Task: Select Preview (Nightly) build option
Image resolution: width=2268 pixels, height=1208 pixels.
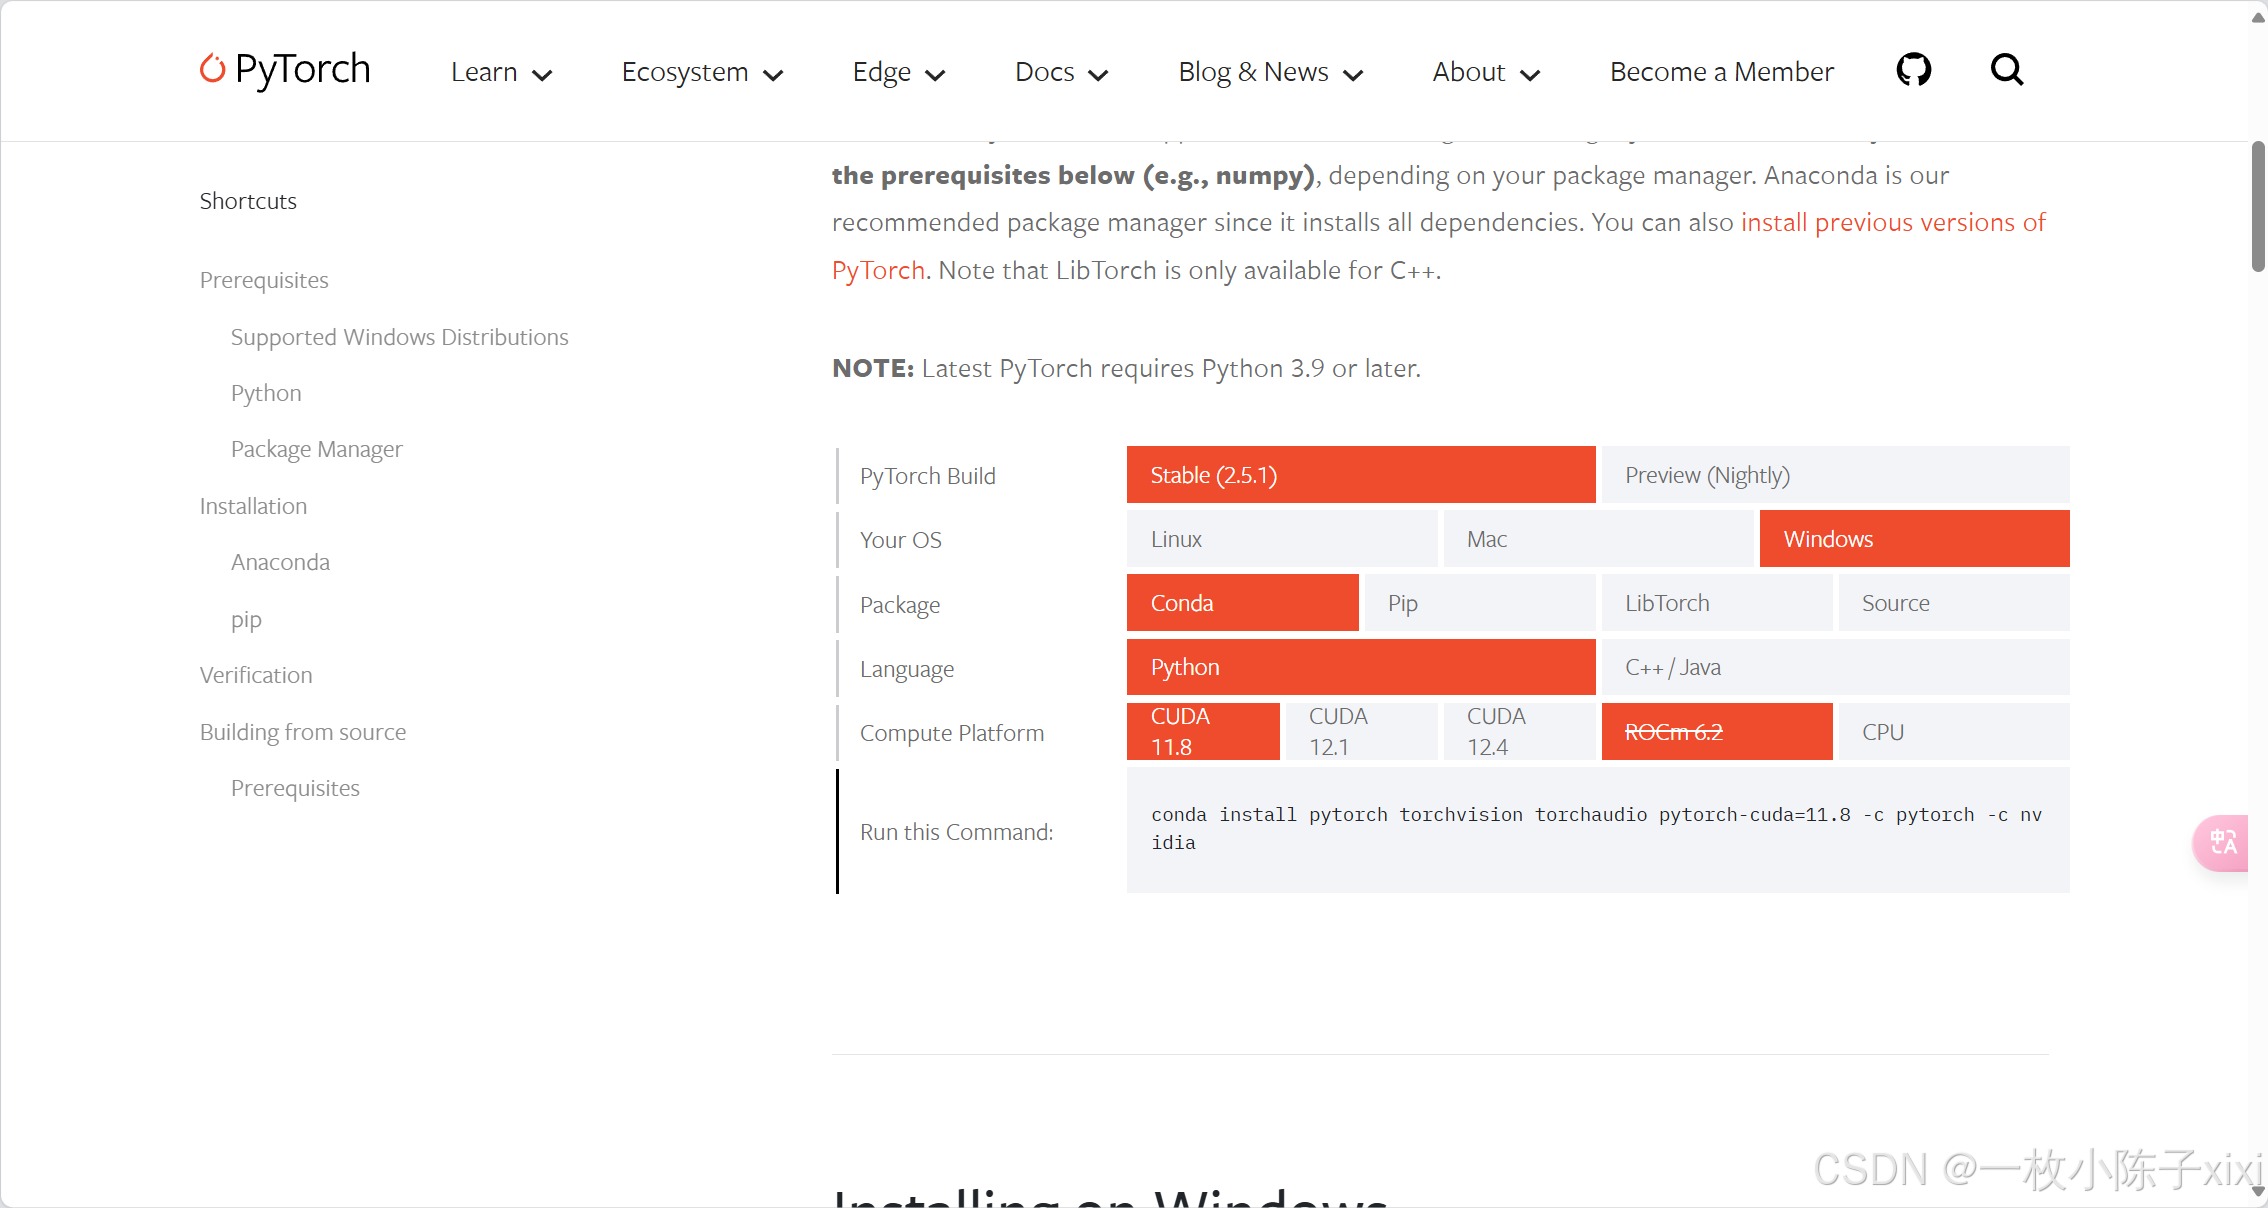Action: (x=1835, y=475)
